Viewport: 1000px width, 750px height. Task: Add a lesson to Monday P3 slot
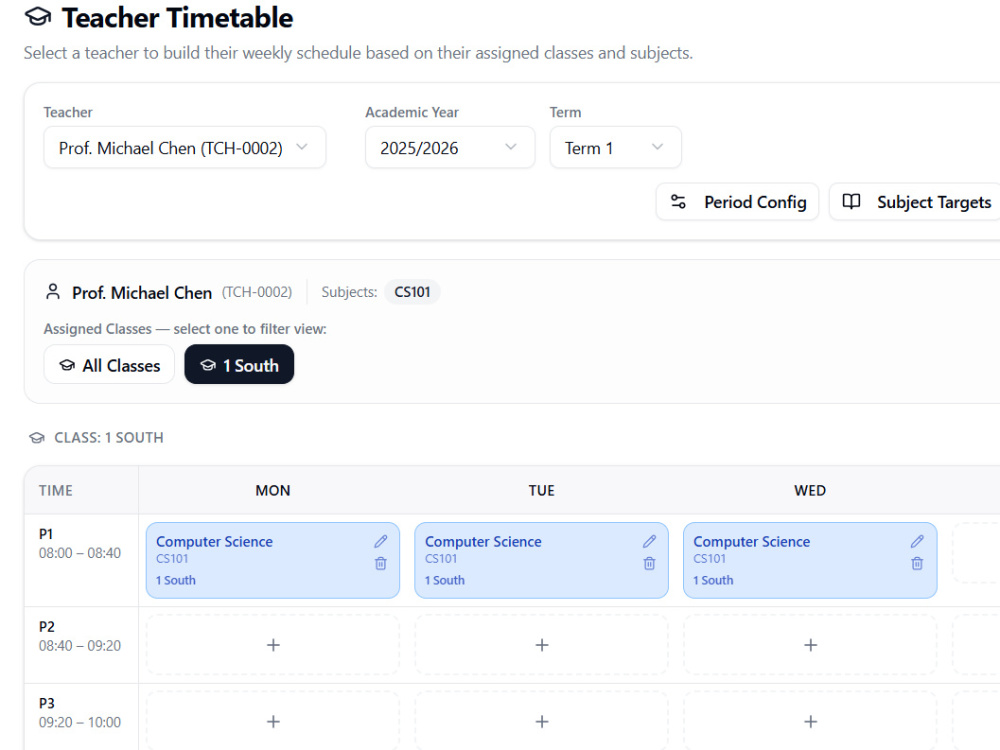pos(273,721)
